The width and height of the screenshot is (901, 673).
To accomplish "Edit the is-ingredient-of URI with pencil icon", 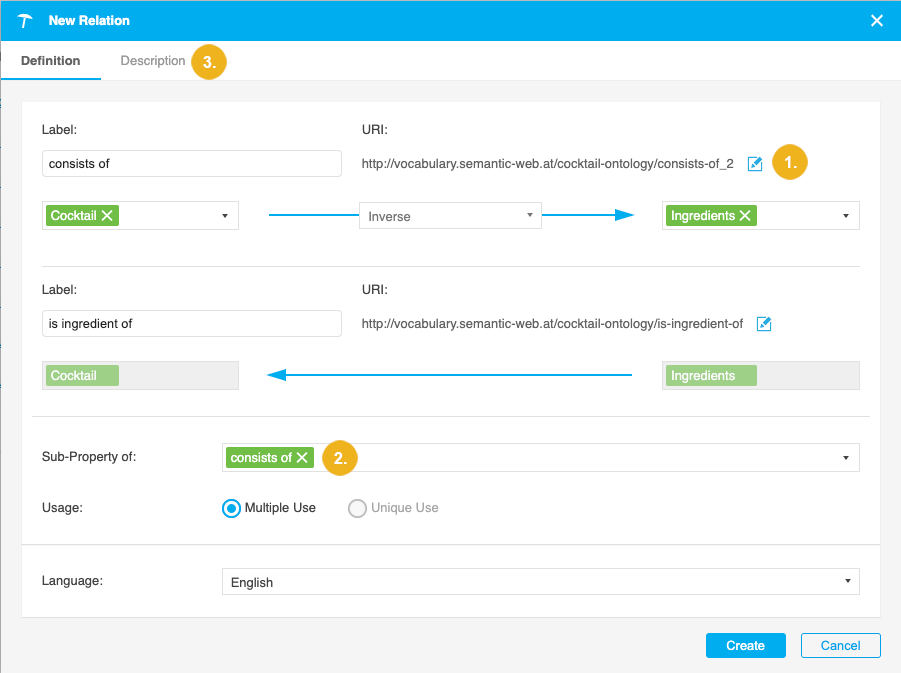I will pyautogui.click(x=764, y=324).
